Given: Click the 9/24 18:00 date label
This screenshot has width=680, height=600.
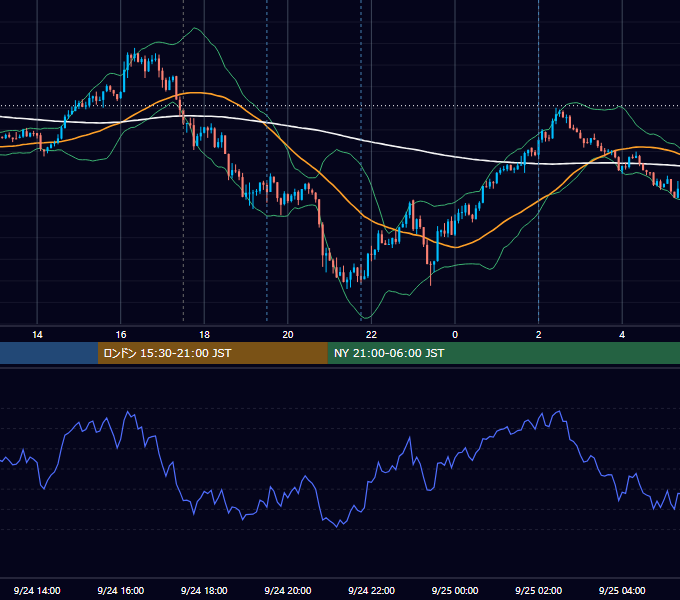Looking at the screenshot, I should pos(204,590).
